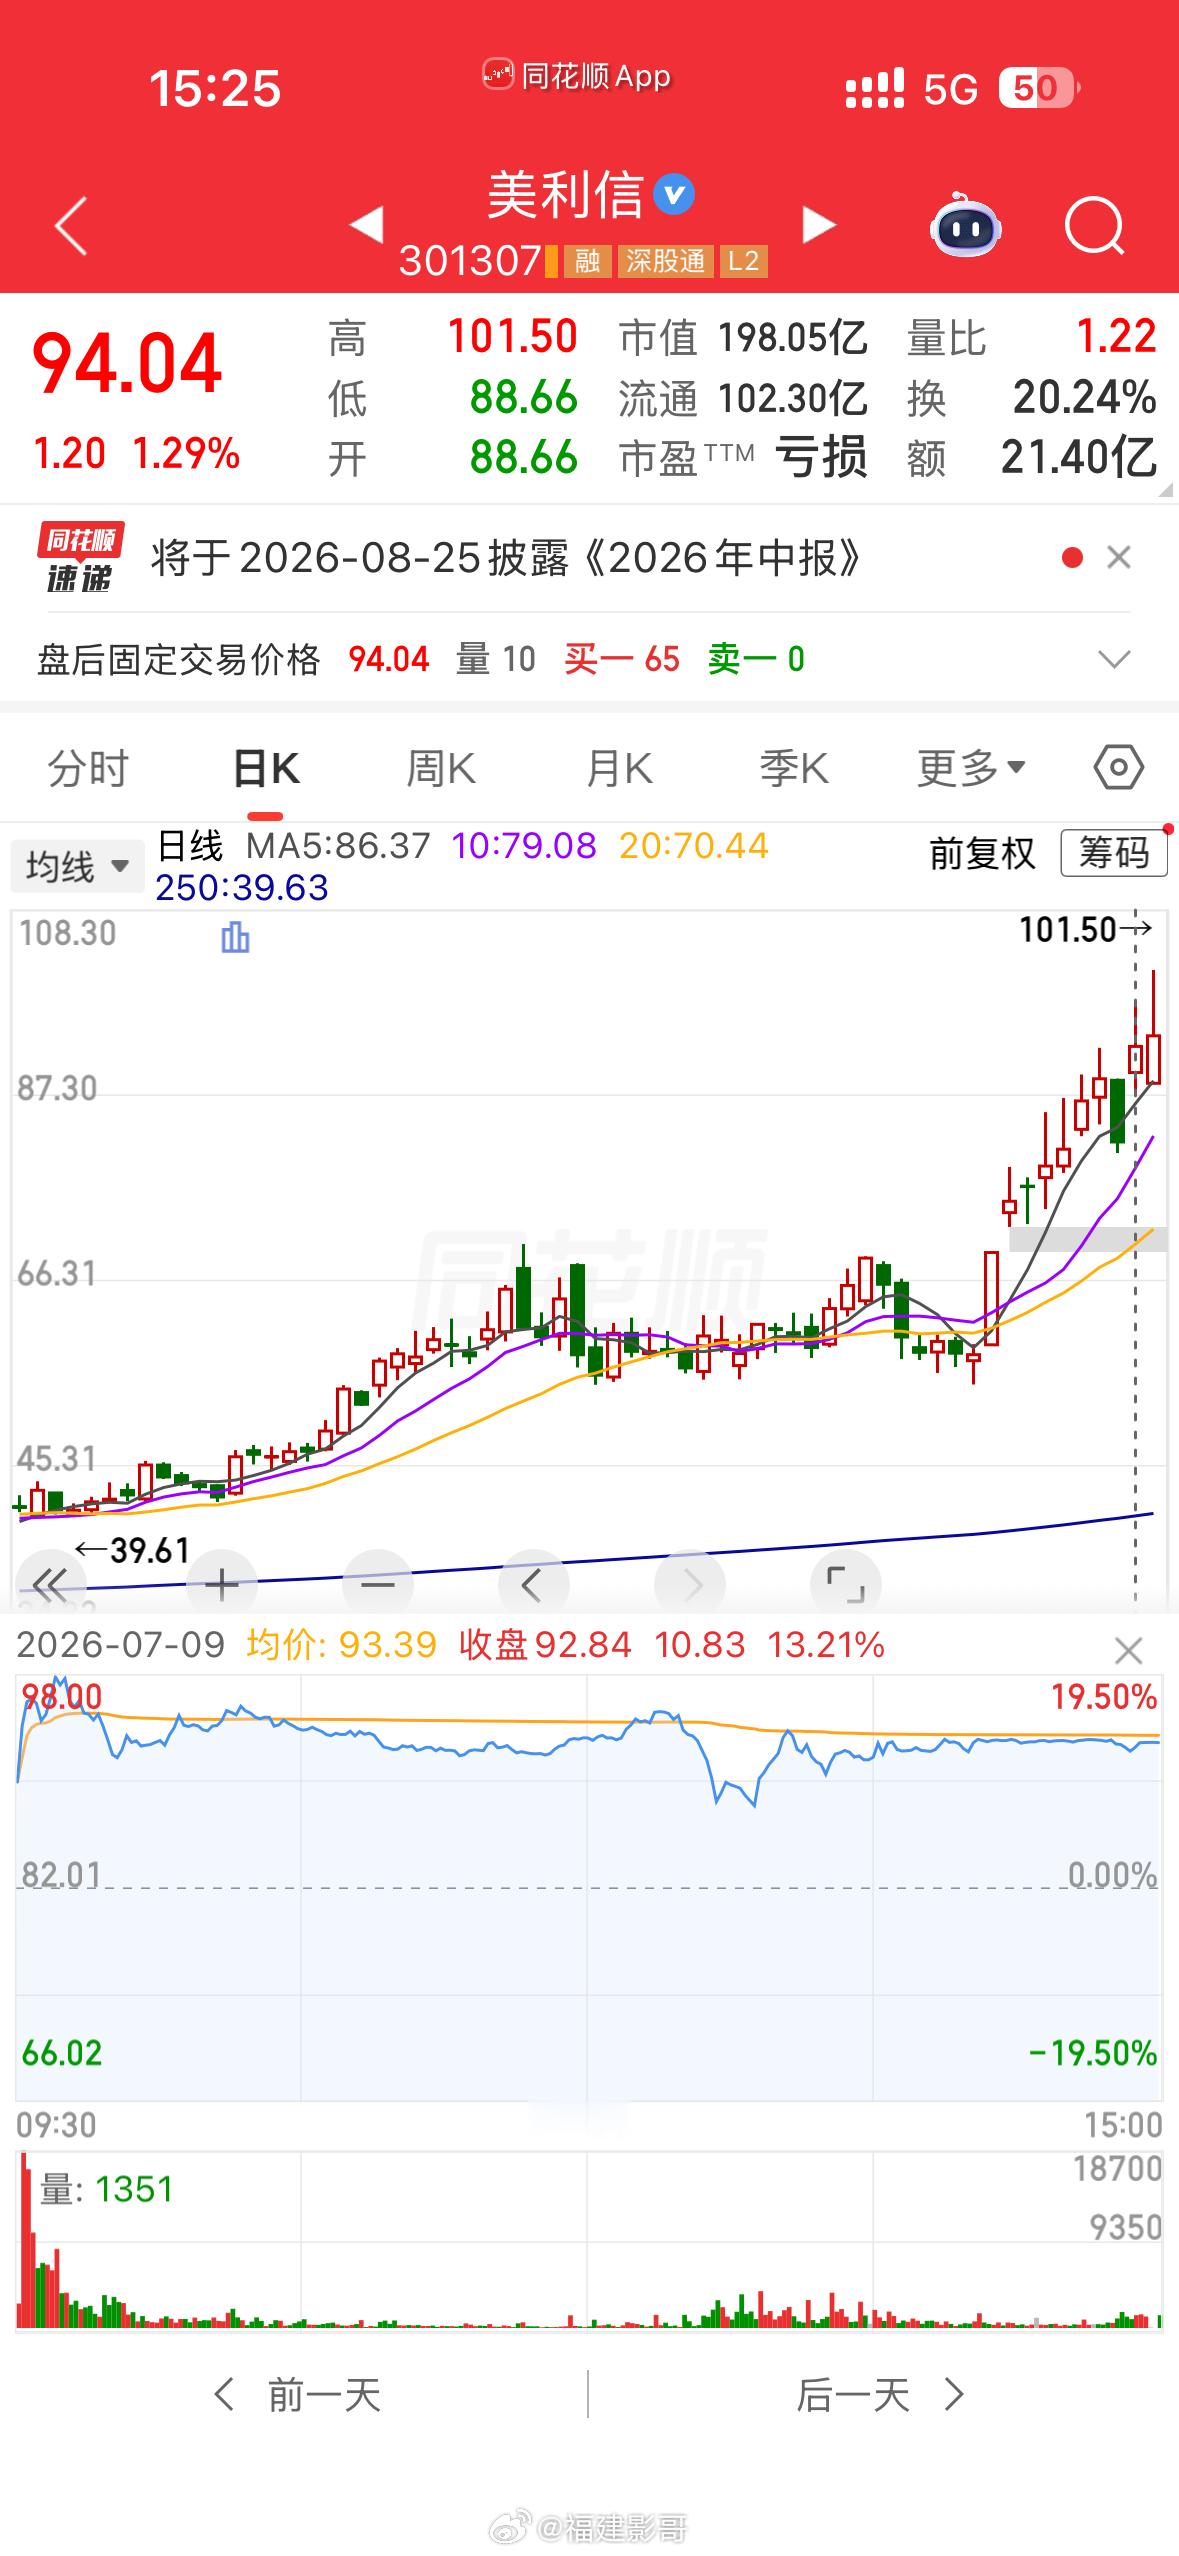Tap the 收盘92.84 closing price label
This screenshot has width=1179, height=2556.
(x=545, y=1644)
